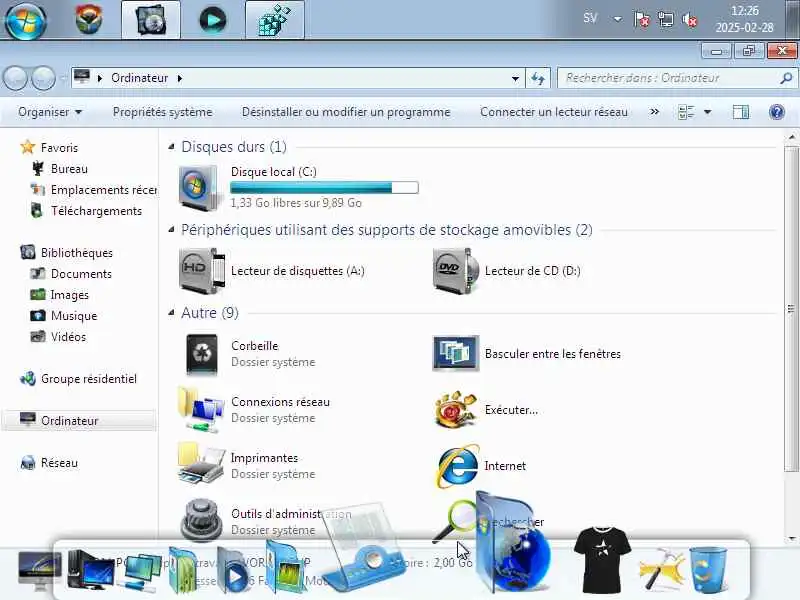Select Basculer entre les fenêtres
The width and height of the screenshot is (800, 600).
click(x=527, y=354)
